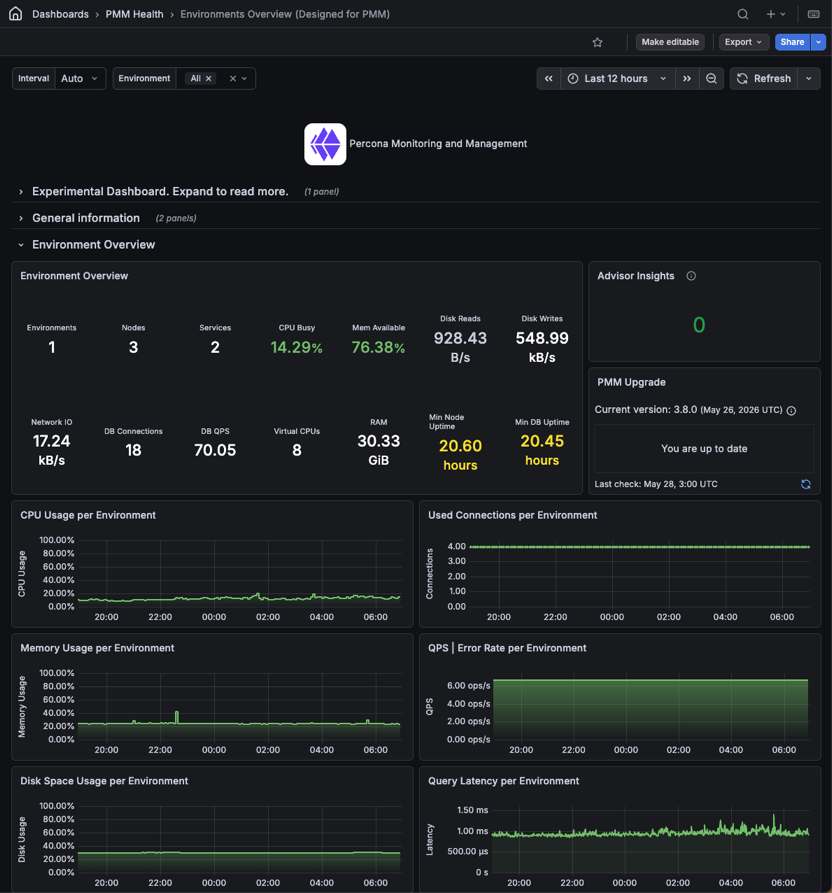Click Network IO value 17.24
The height and width of the screenshot is (893, 832).
(52, 441)
